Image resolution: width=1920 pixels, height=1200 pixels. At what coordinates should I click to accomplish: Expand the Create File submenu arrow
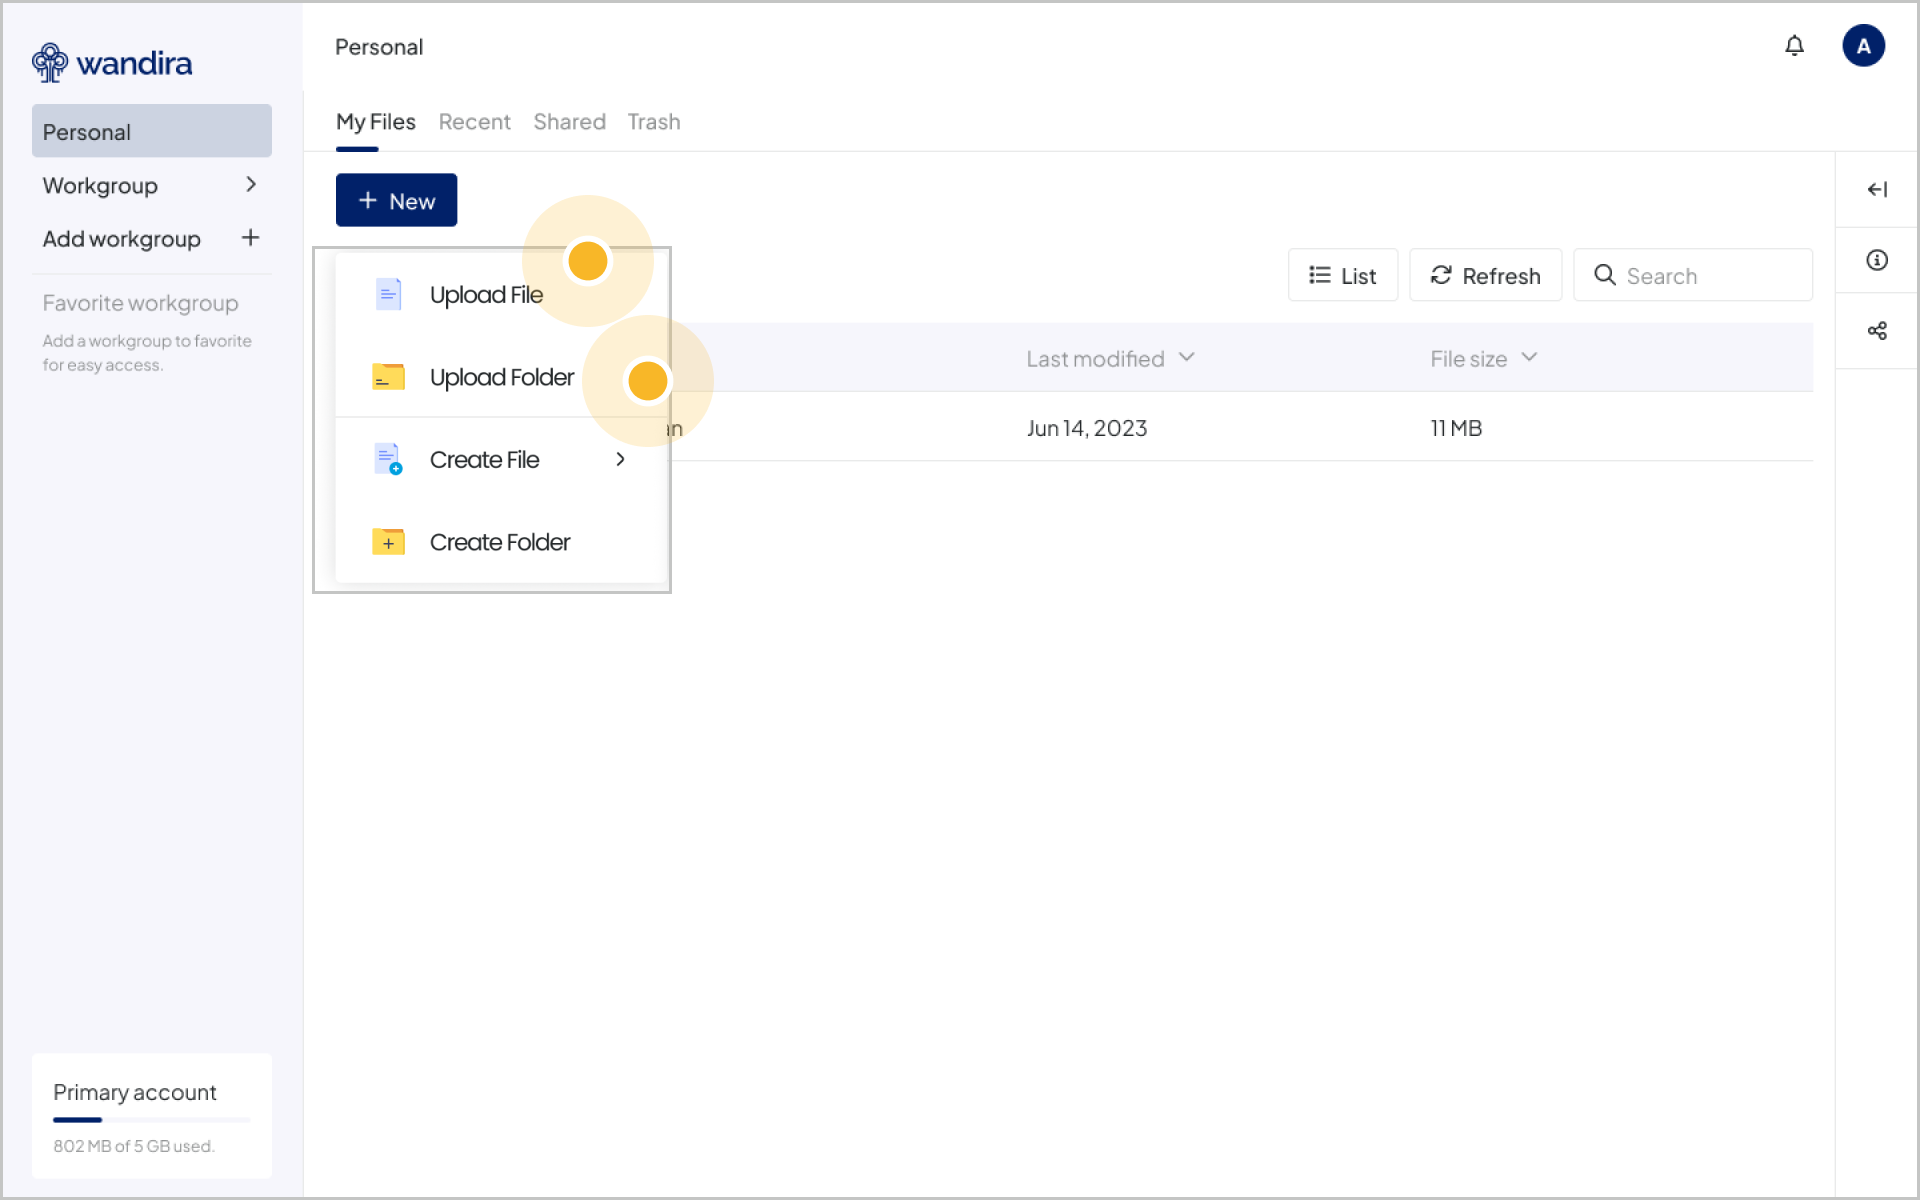pyautogui.click(x=620, y=459)
